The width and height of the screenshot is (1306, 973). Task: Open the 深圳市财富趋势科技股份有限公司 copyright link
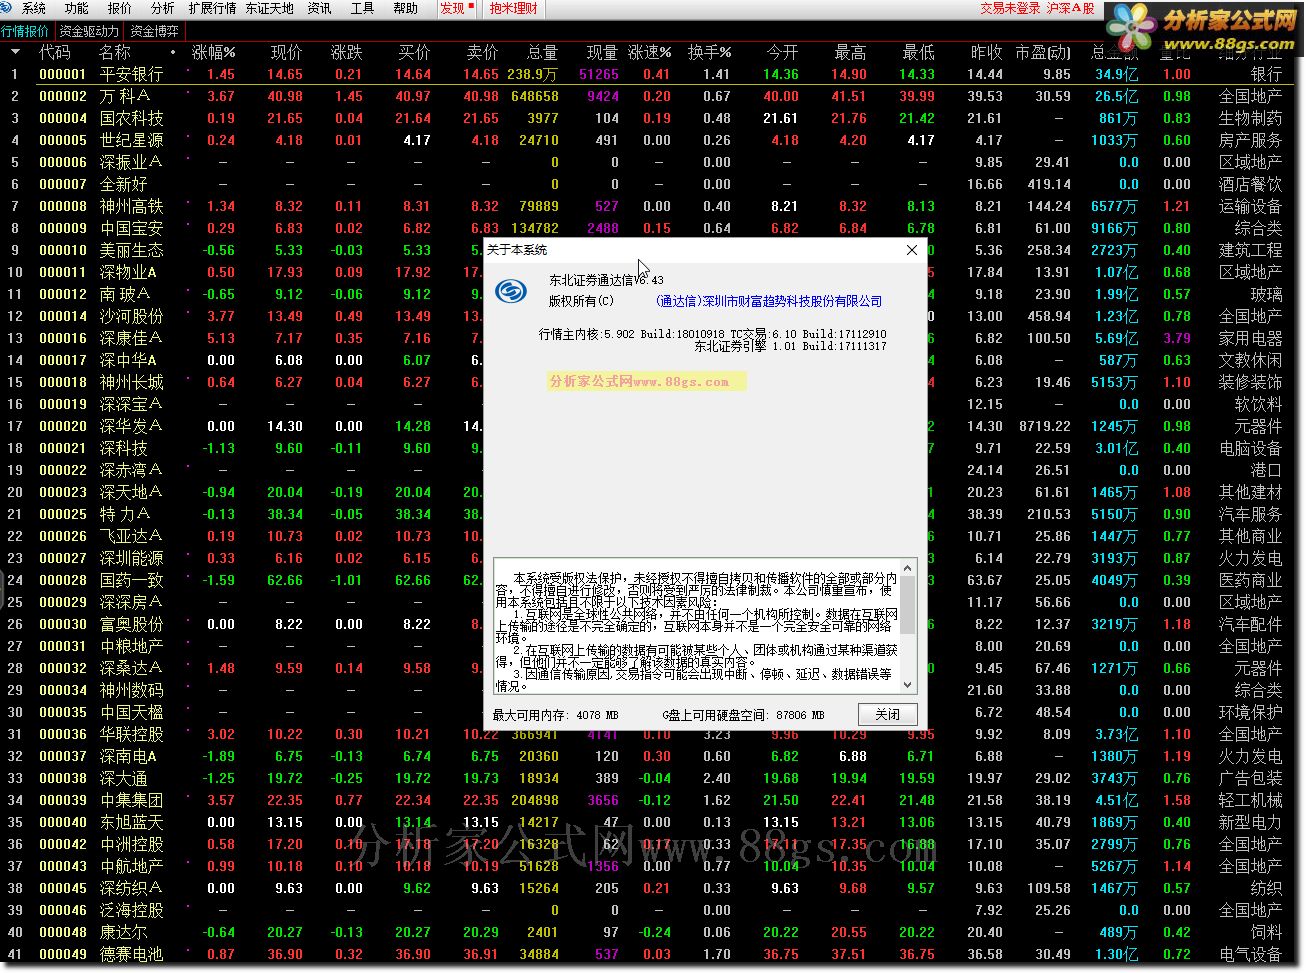(769, 301)
